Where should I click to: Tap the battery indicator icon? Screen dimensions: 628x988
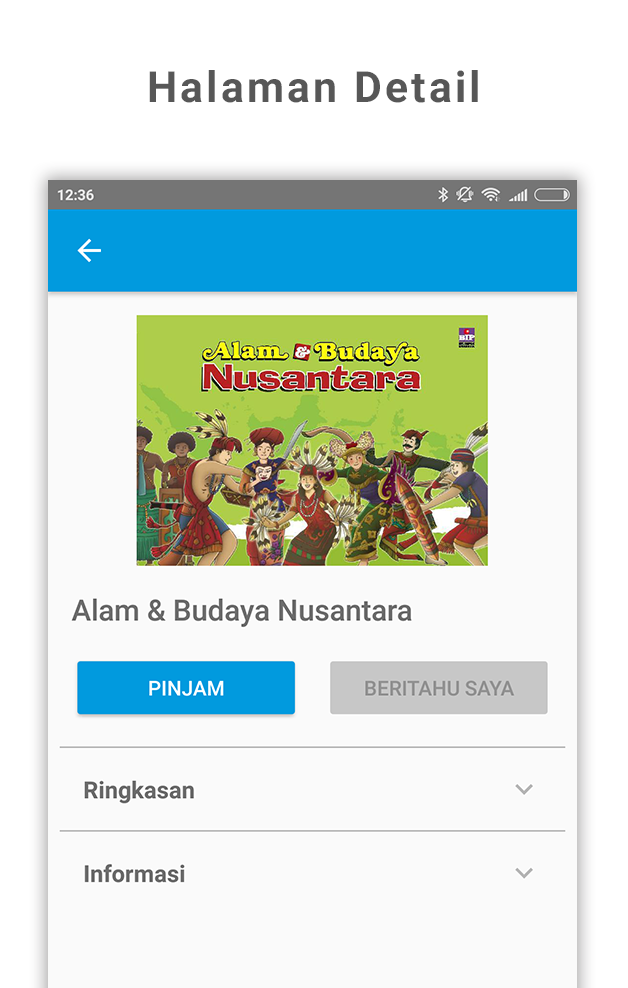[552, 195]
